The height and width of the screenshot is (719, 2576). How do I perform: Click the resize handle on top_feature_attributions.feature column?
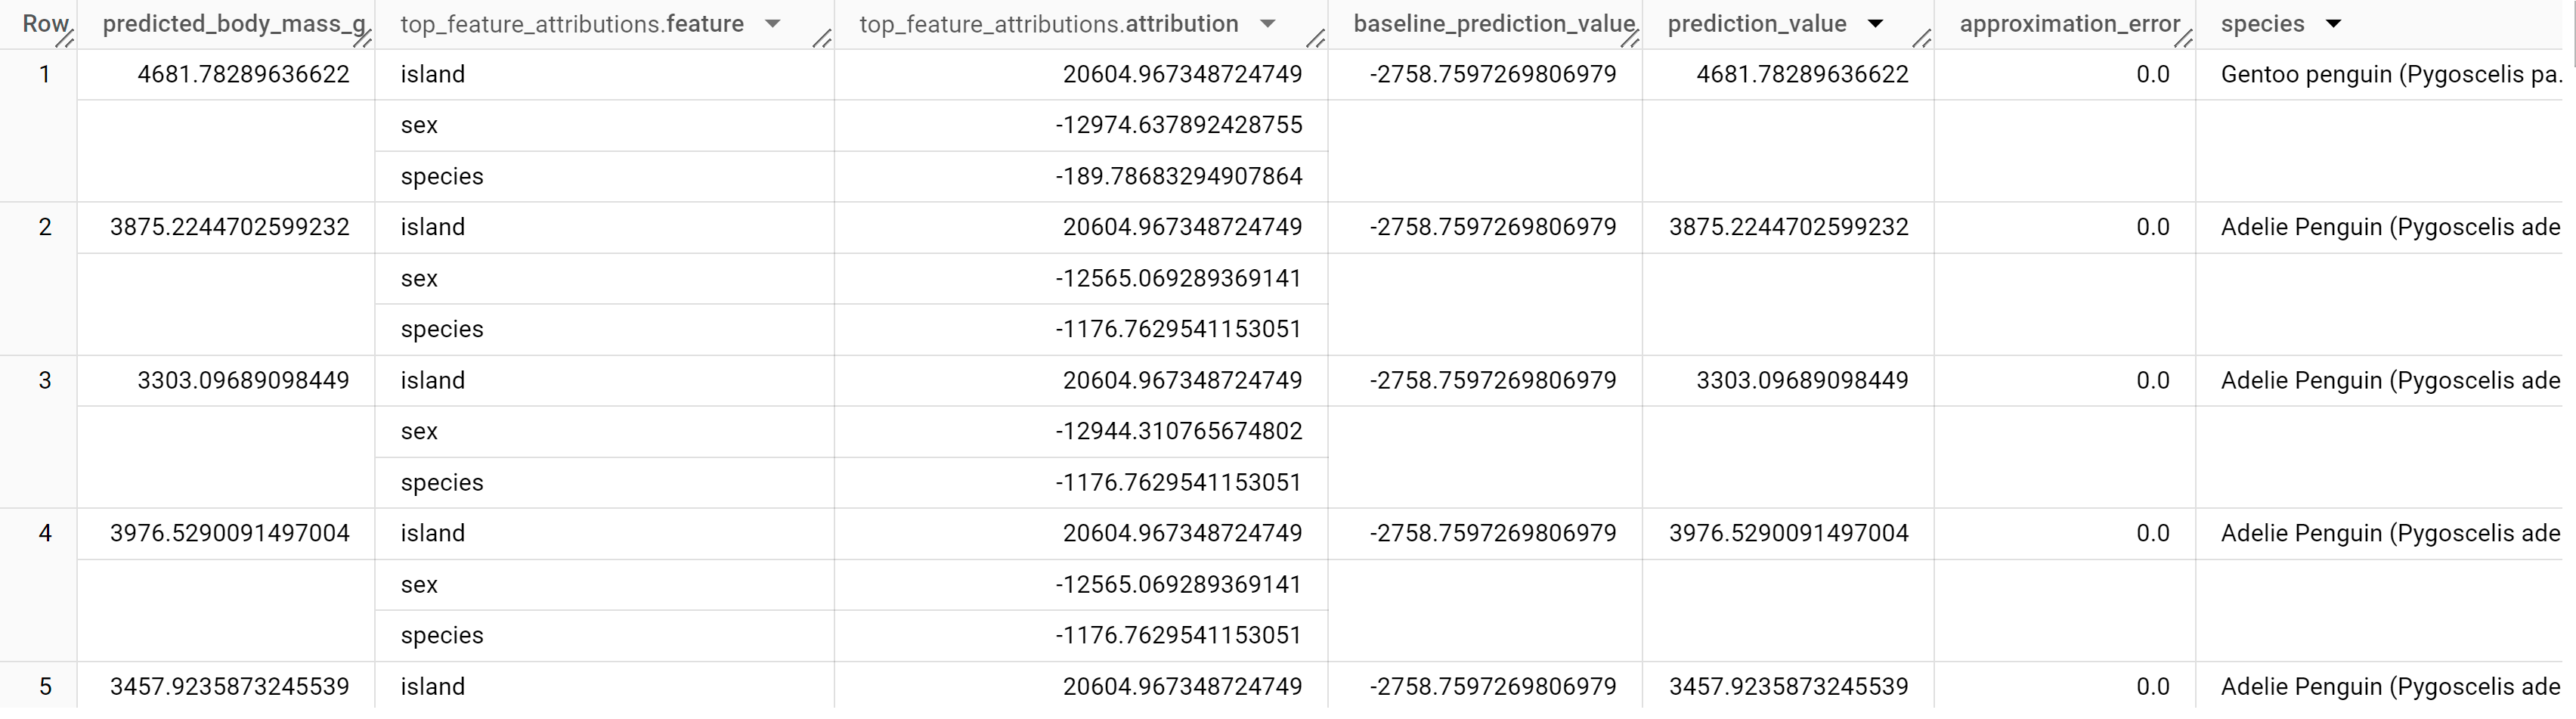[x=822, y=40]
